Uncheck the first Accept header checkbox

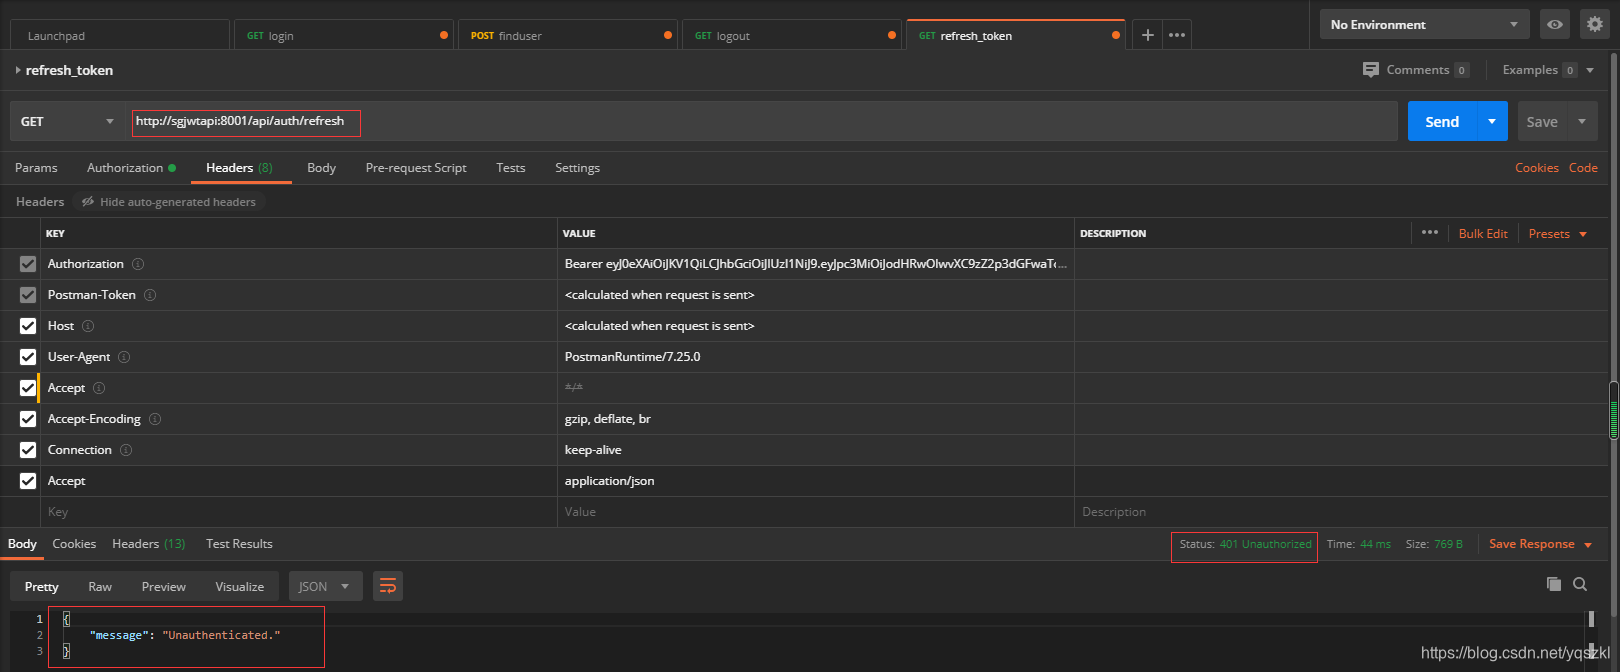[28, 388]
